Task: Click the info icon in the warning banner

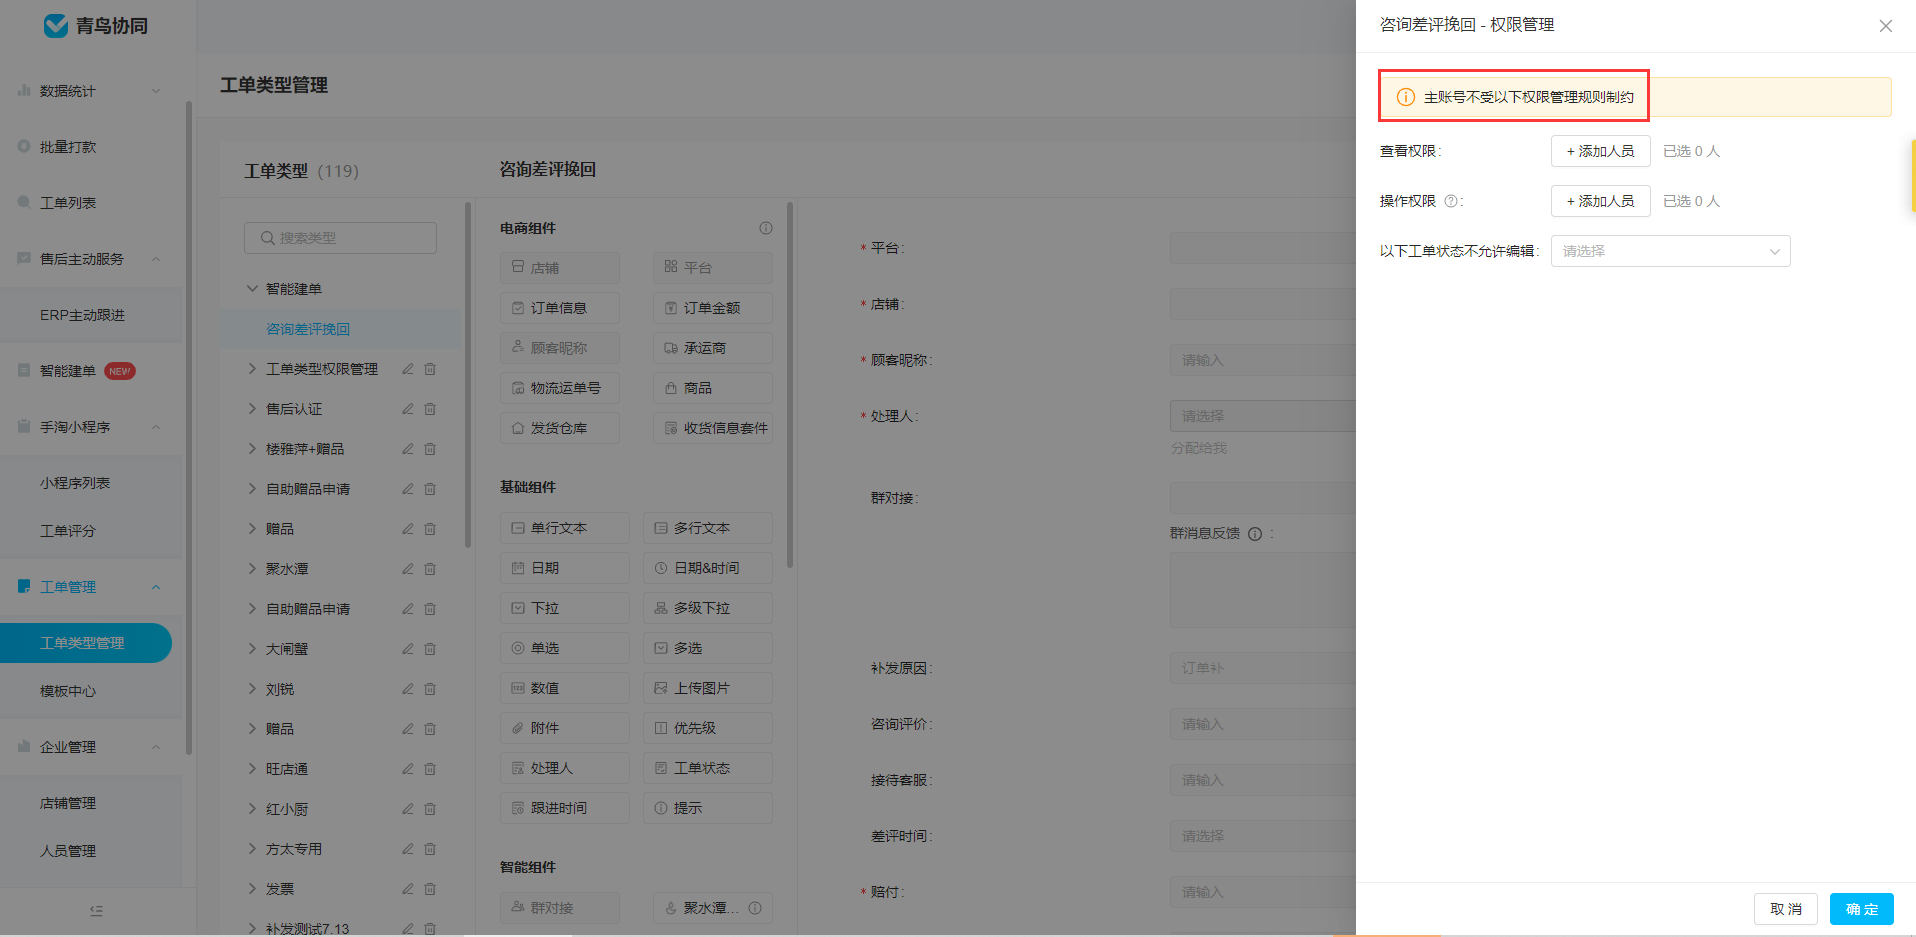Action: [1405, 97]
